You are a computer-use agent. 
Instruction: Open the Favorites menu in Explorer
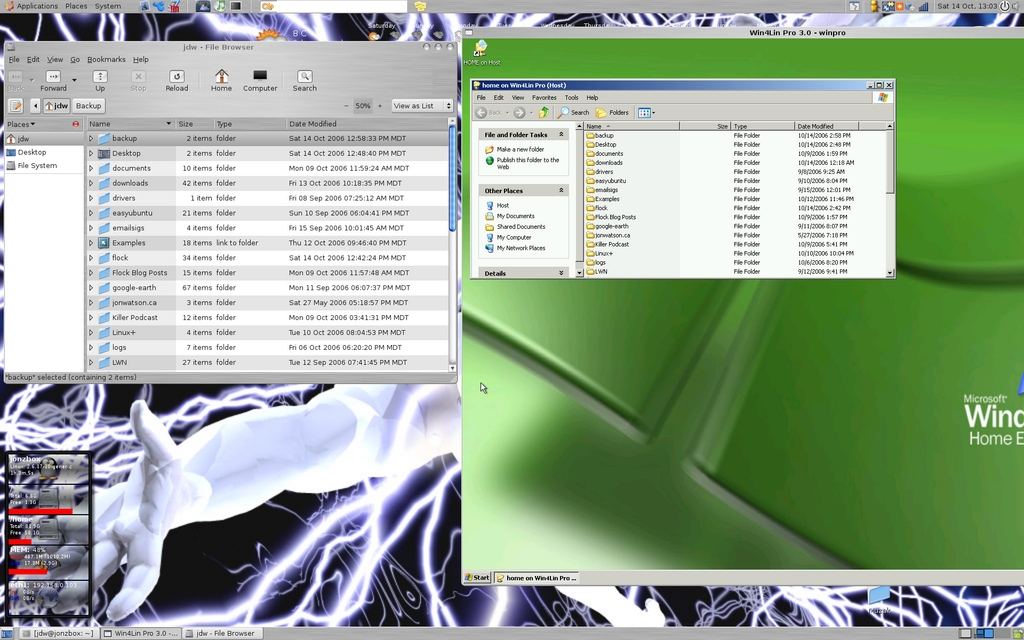tap(544, 98)
